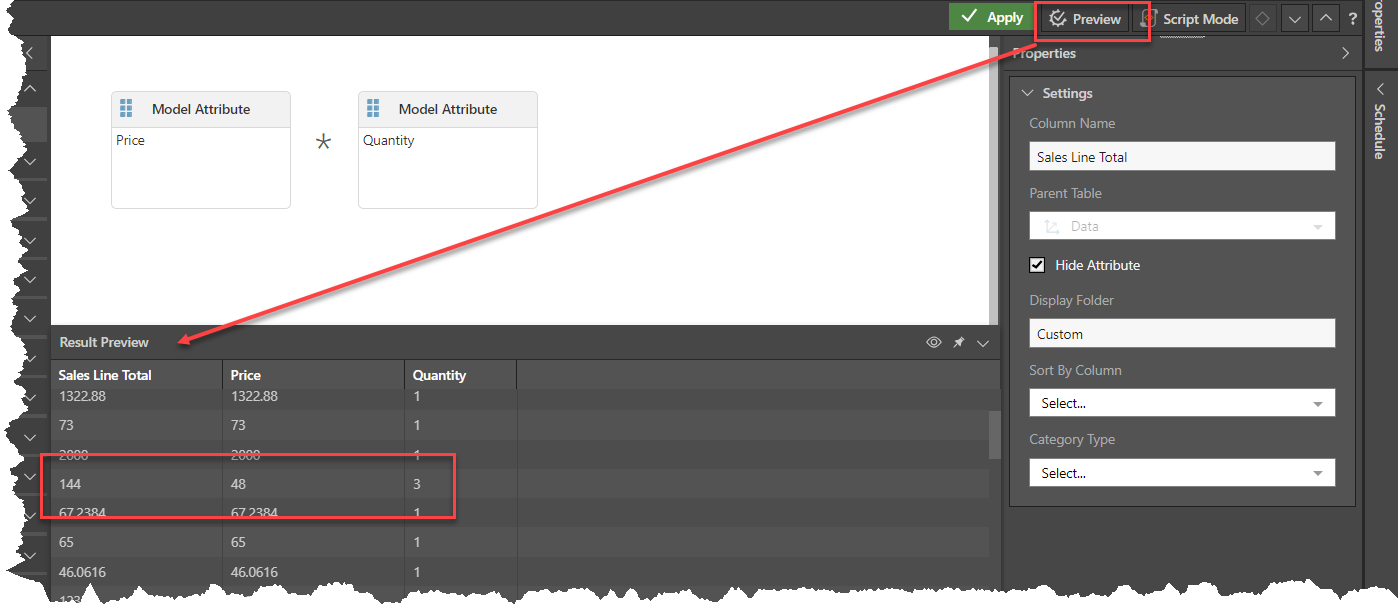The height and width of the screenshot is (611, 1398).
Task: Toggle visibility eye in Result Preview header
Action: click(934, 343)
